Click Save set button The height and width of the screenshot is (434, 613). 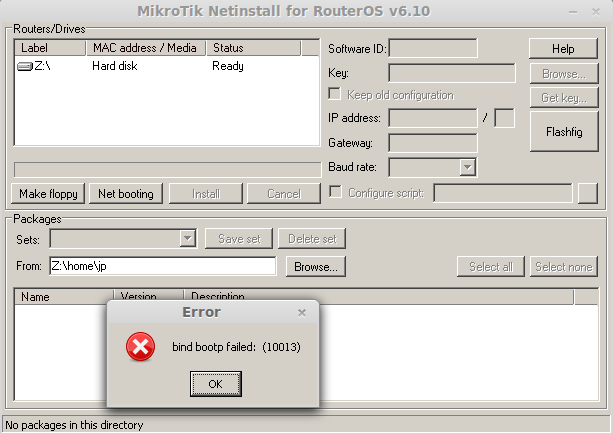(239, 239)
